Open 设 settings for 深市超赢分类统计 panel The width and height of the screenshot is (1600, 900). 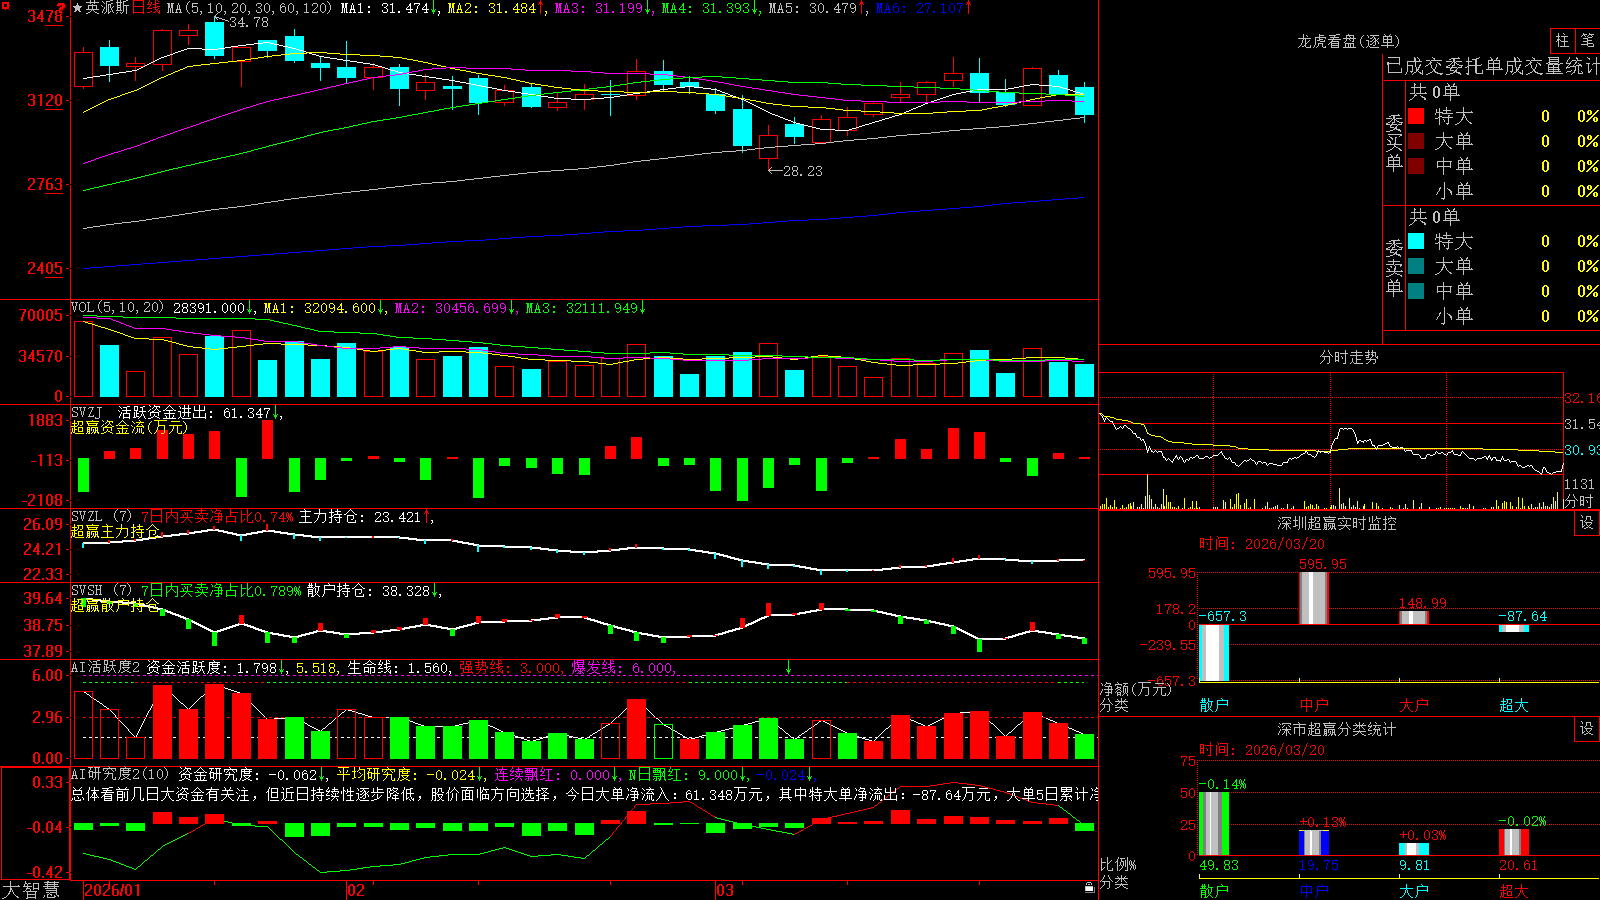[x=1587, y=729]
